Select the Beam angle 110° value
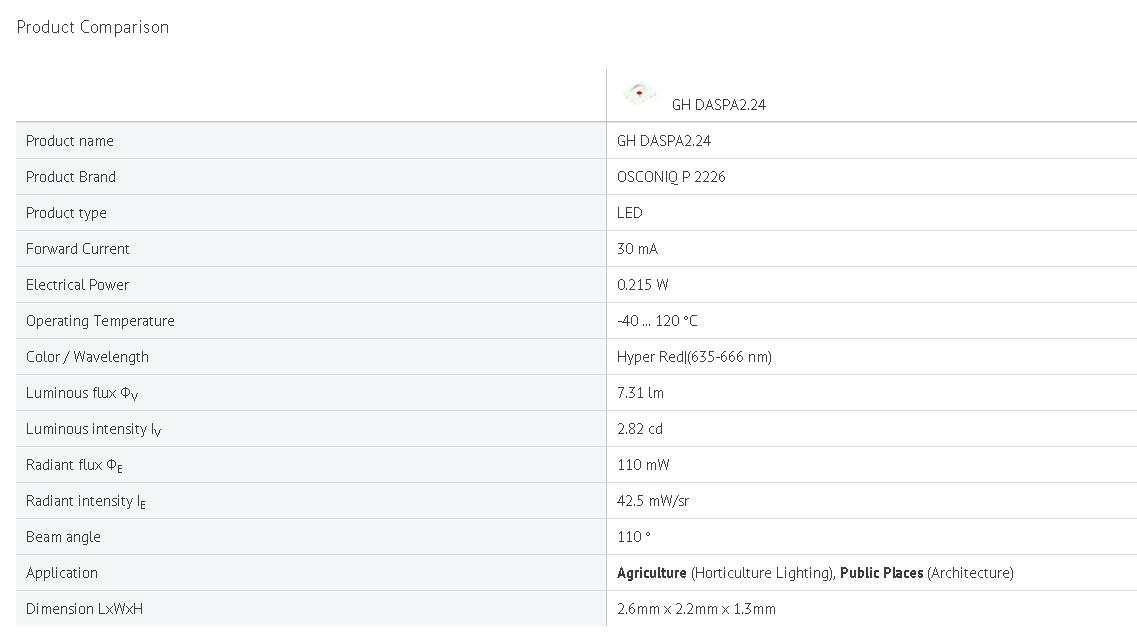 pyautogui.click(x=634, y=537)
